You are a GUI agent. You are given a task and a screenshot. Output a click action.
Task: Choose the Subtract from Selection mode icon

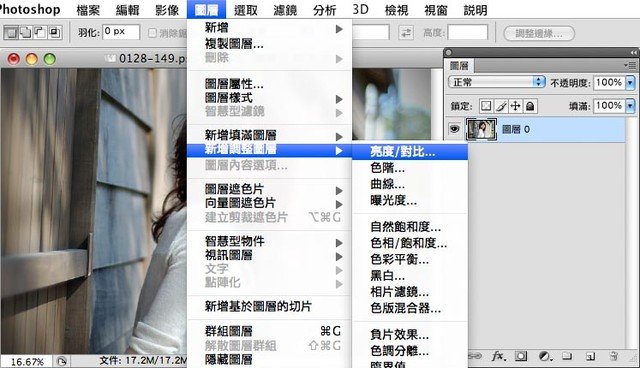[40, 32]
